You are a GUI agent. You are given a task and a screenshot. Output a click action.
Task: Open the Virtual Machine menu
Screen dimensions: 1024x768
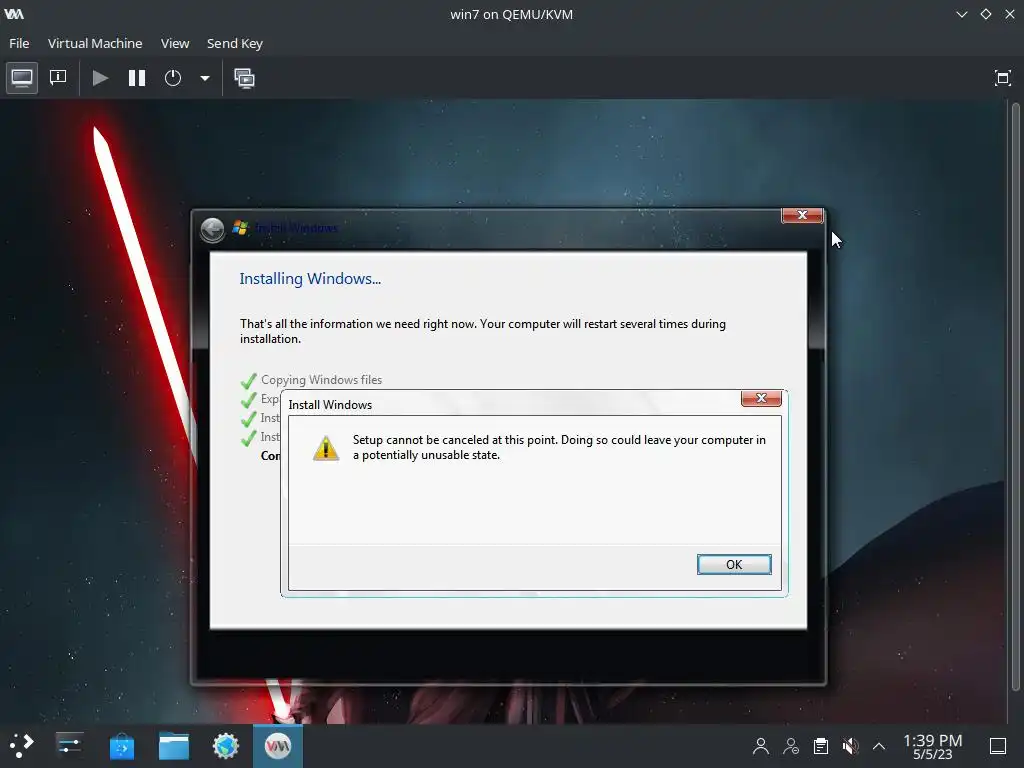(x=95, y=43)
